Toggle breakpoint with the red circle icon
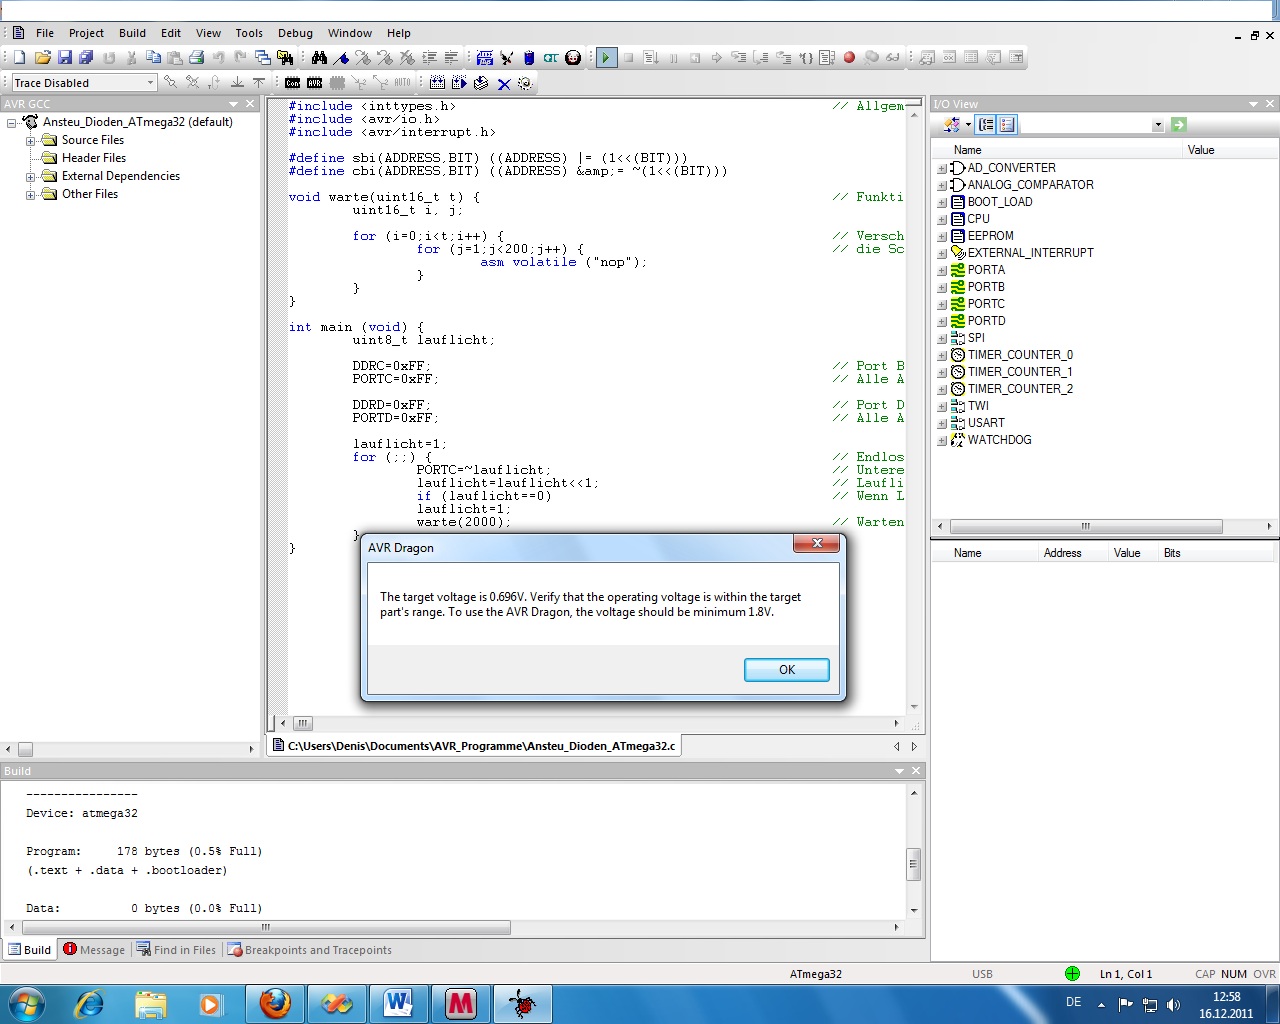The height and width of the screenshot is (1024, 1280). click(849, 58)
